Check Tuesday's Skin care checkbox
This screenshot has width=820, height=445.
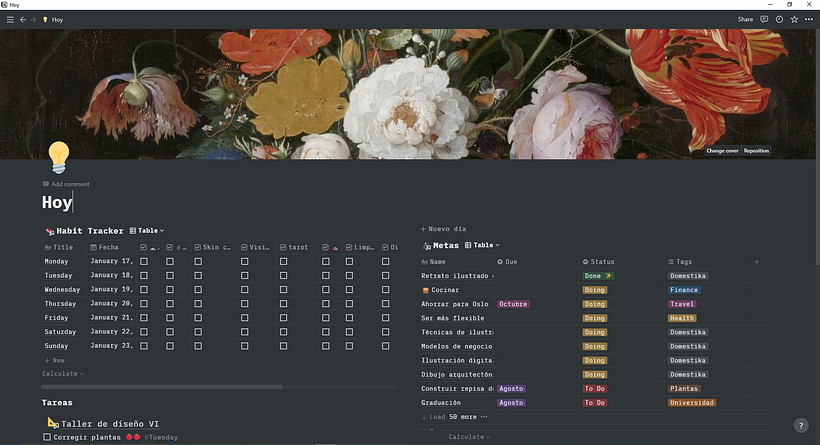(198, 276)
